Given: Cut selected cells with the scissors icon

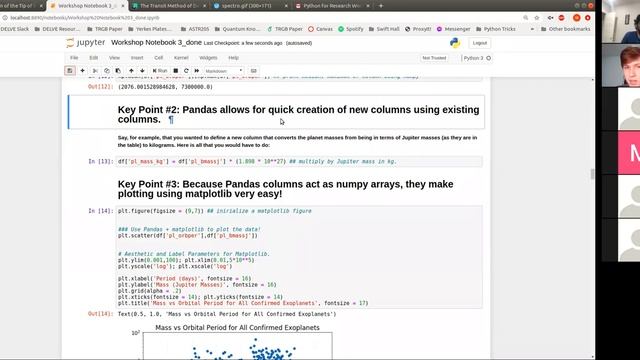Looking at the screenshot, I should 95,71.
